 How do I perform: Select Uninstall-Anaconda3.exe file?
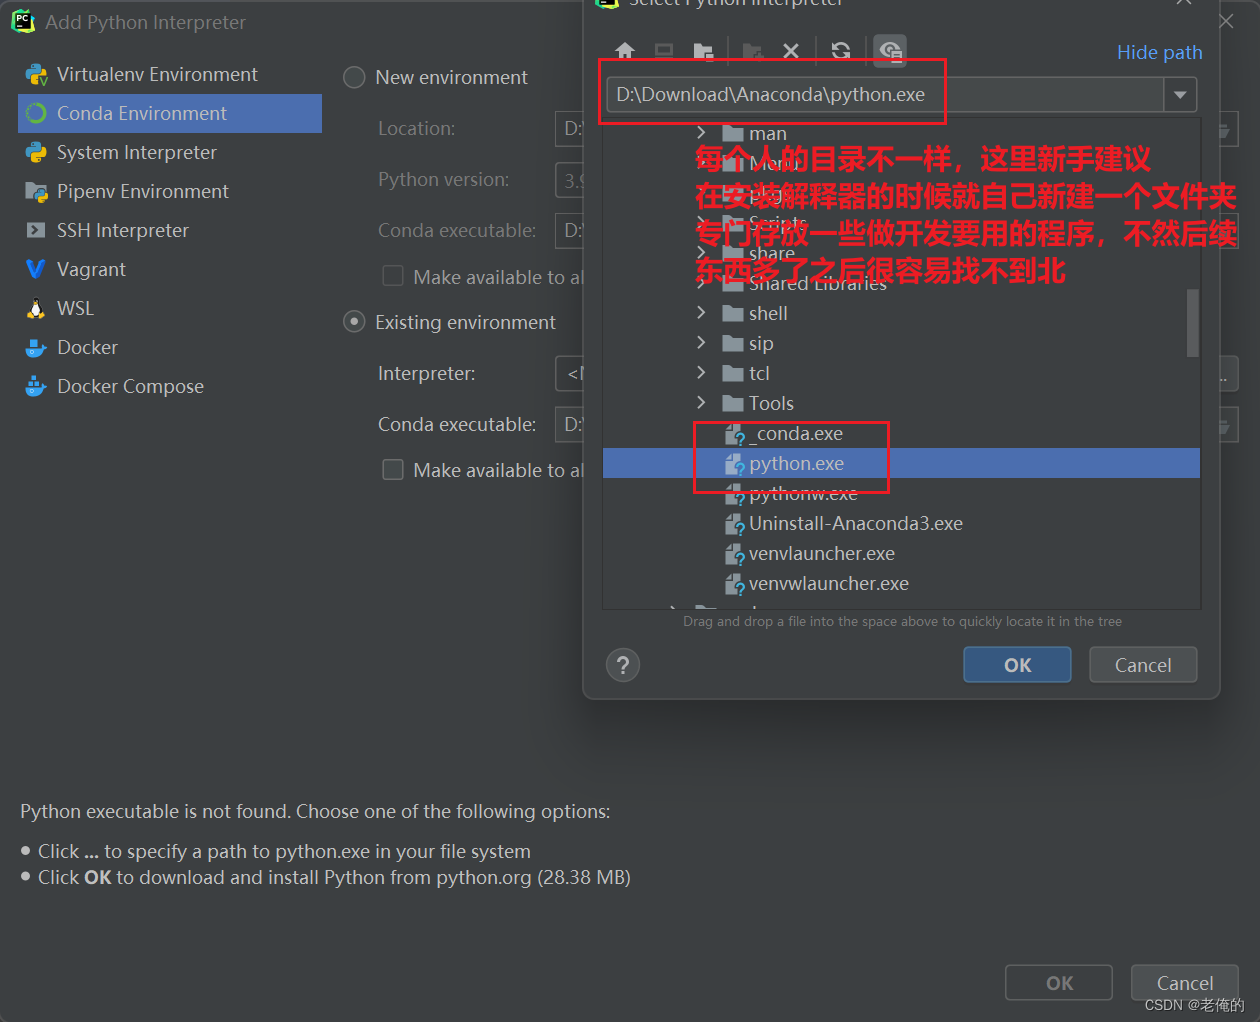(855, 524)
